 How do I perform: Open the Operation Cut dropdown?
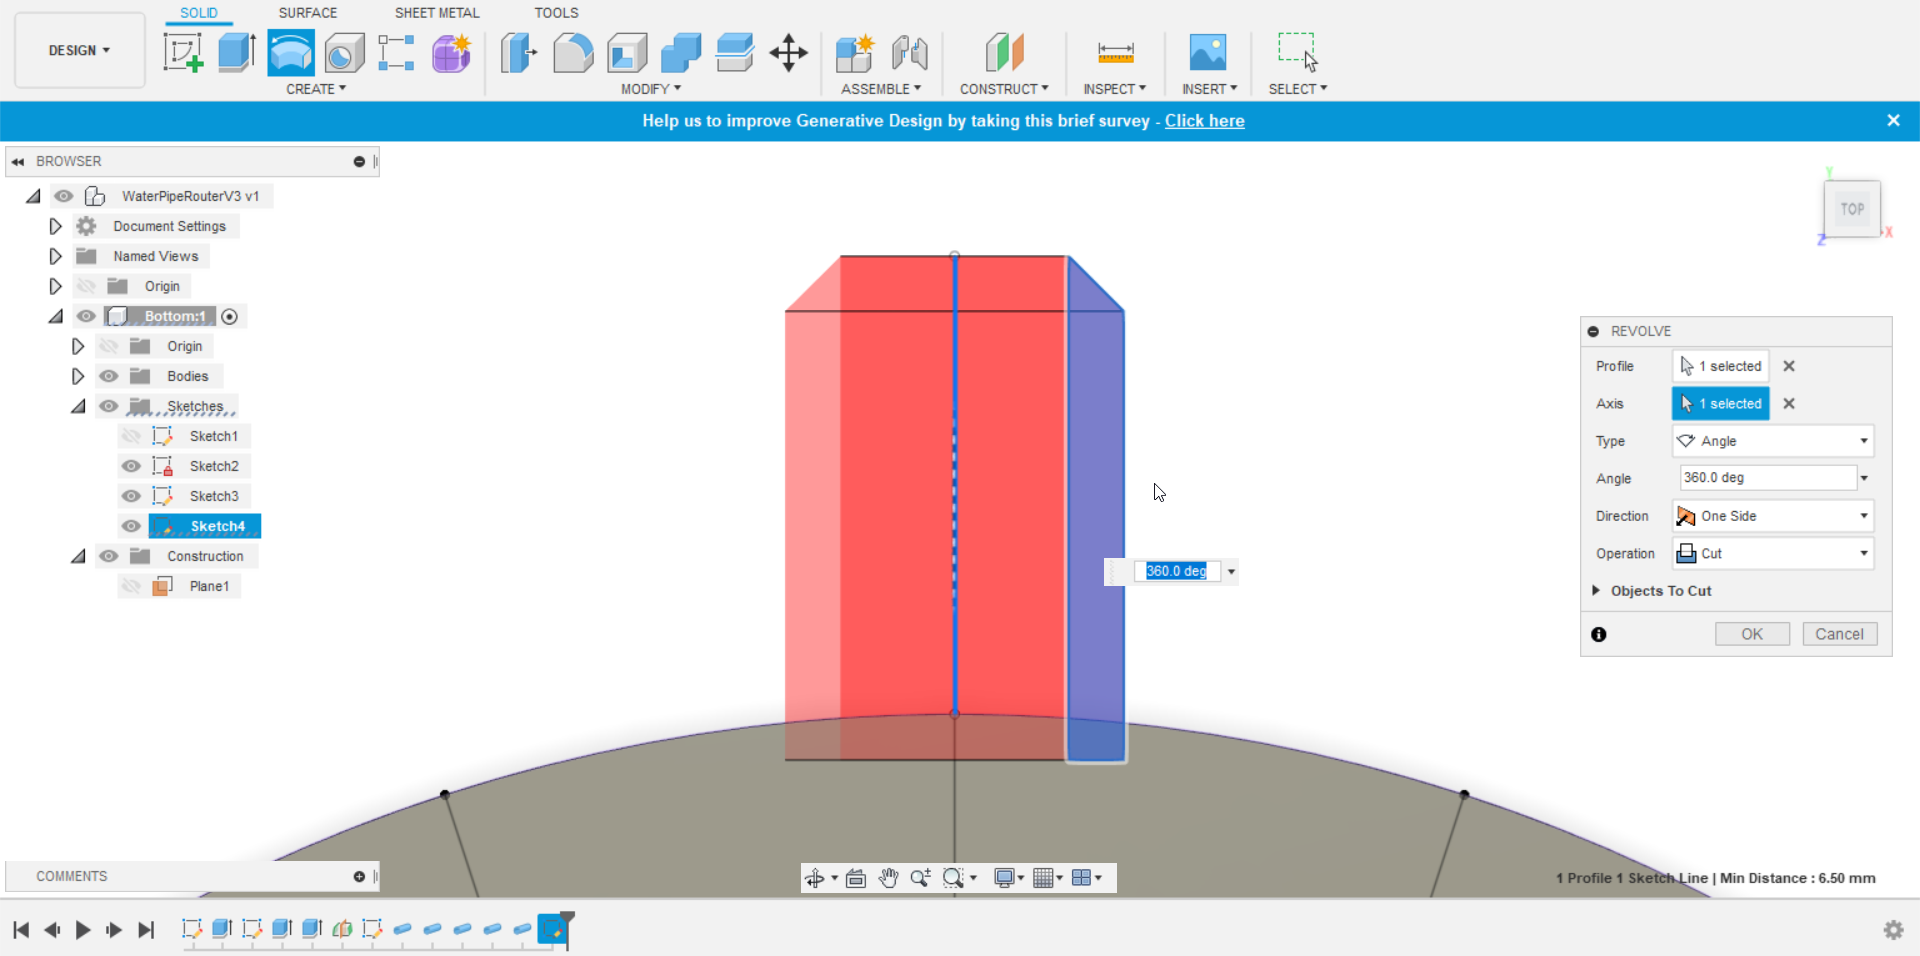pos(1773,553)
